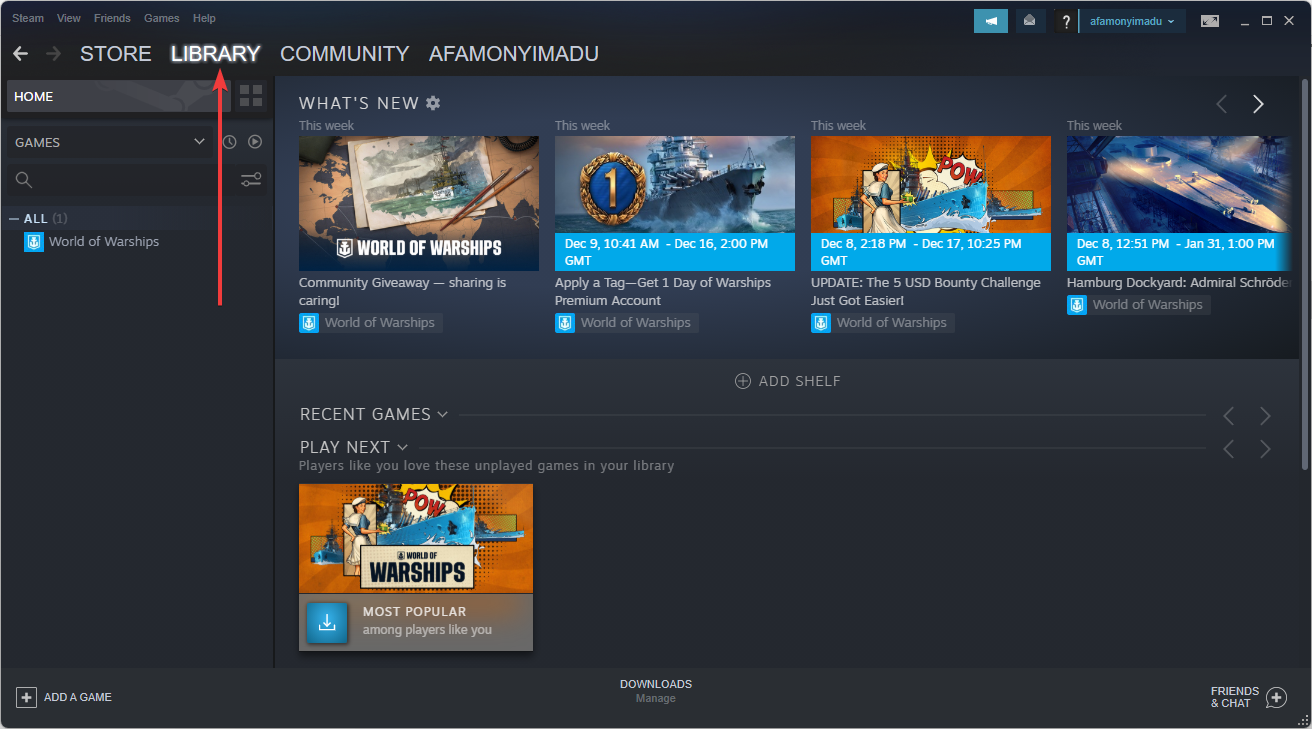The width and height of the screenshot is (1312, 729).
Task: Open FRIENDS & CHAT label
Action: [x=1235, y=697]
